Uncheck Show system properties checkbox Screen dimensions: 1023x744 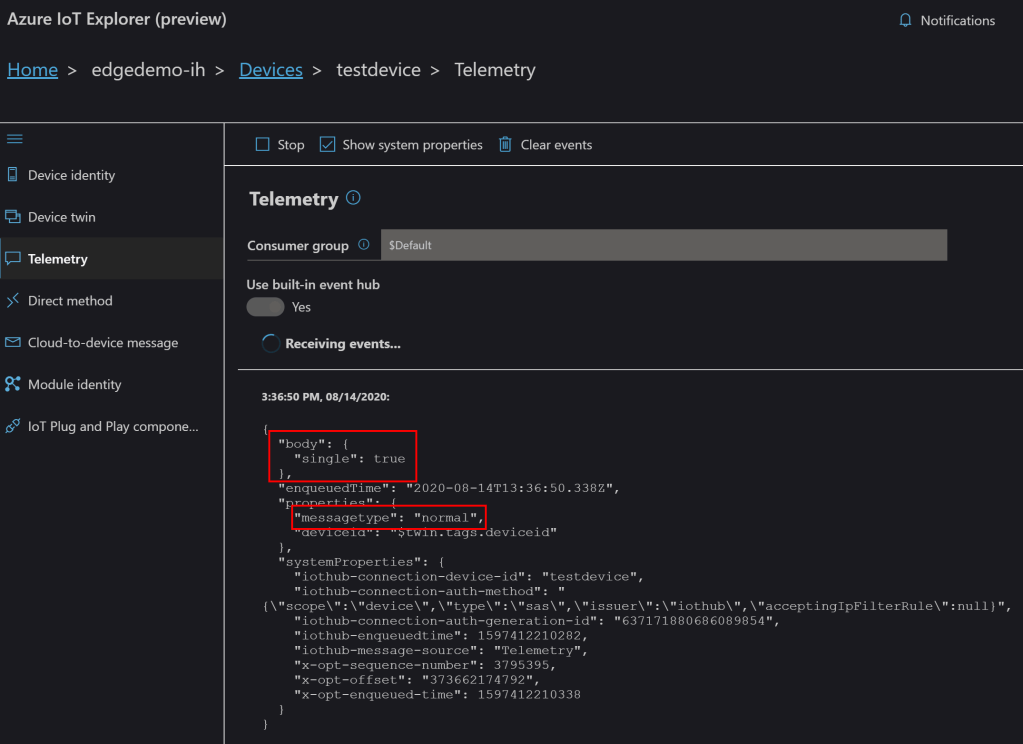coord(327,145)
